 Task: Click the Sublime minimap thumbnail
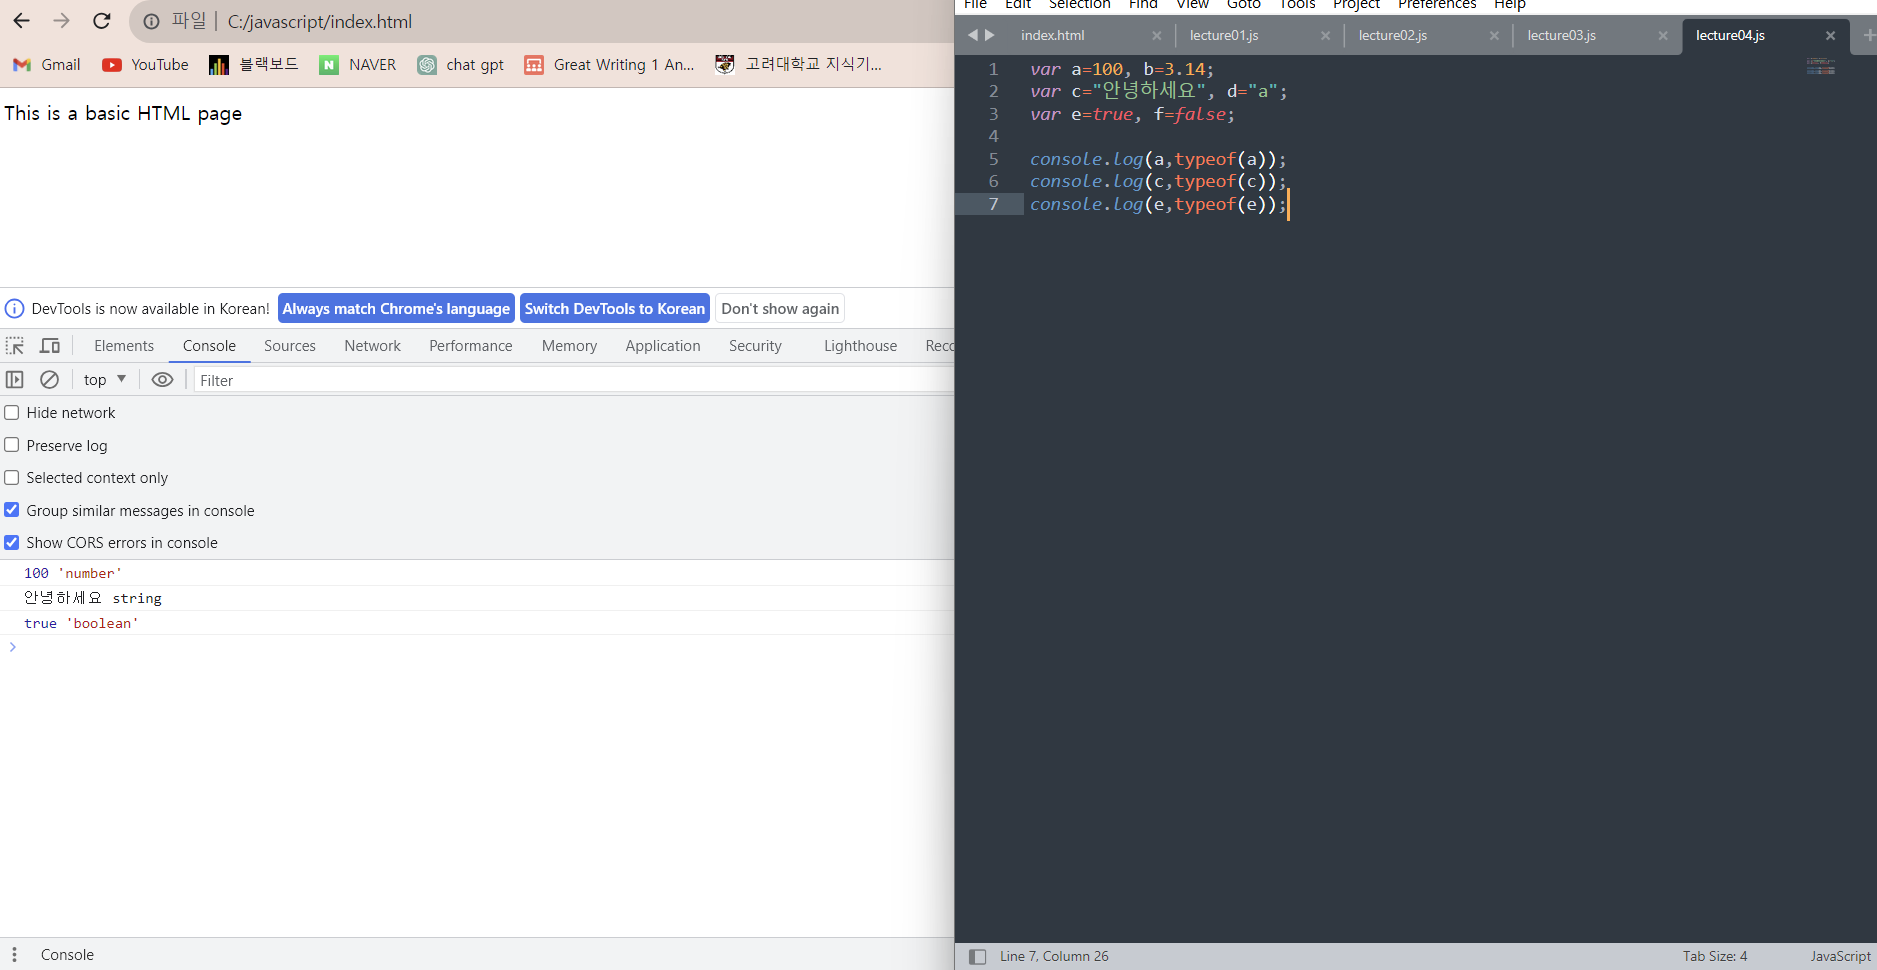(1821, 67)
